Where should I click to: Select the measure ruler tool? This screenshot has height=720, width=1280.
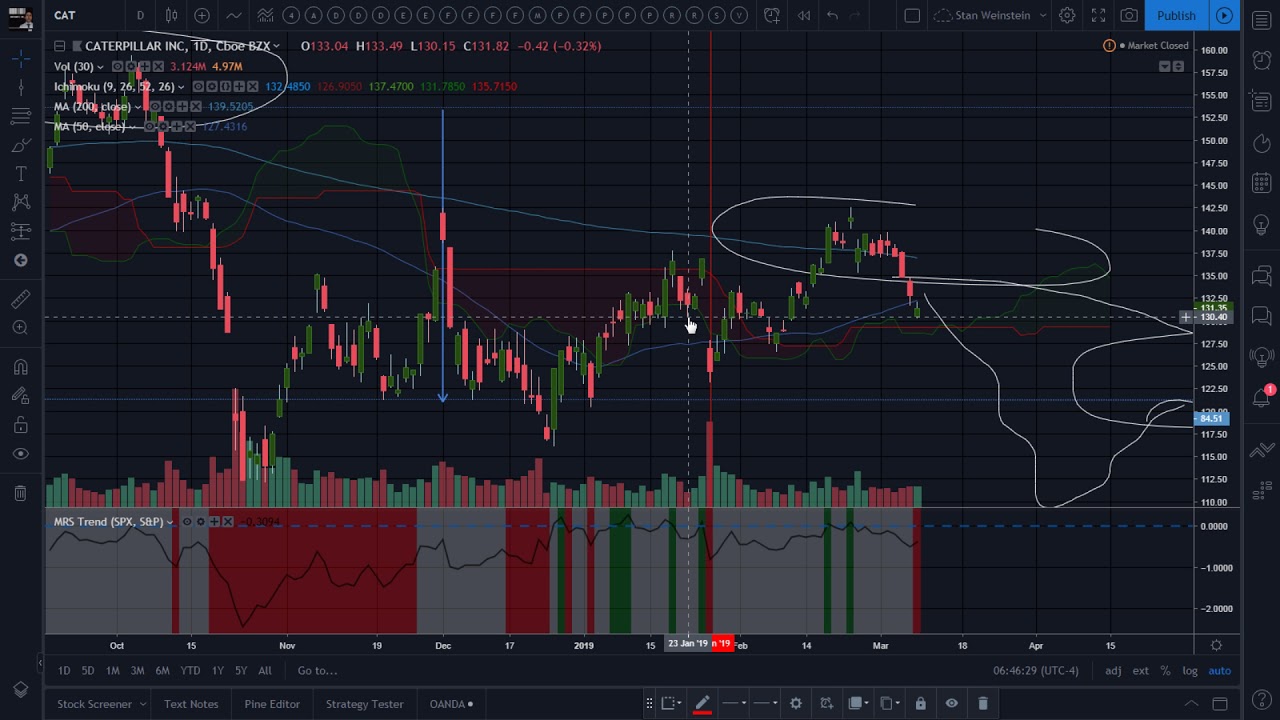click(20, 299)
